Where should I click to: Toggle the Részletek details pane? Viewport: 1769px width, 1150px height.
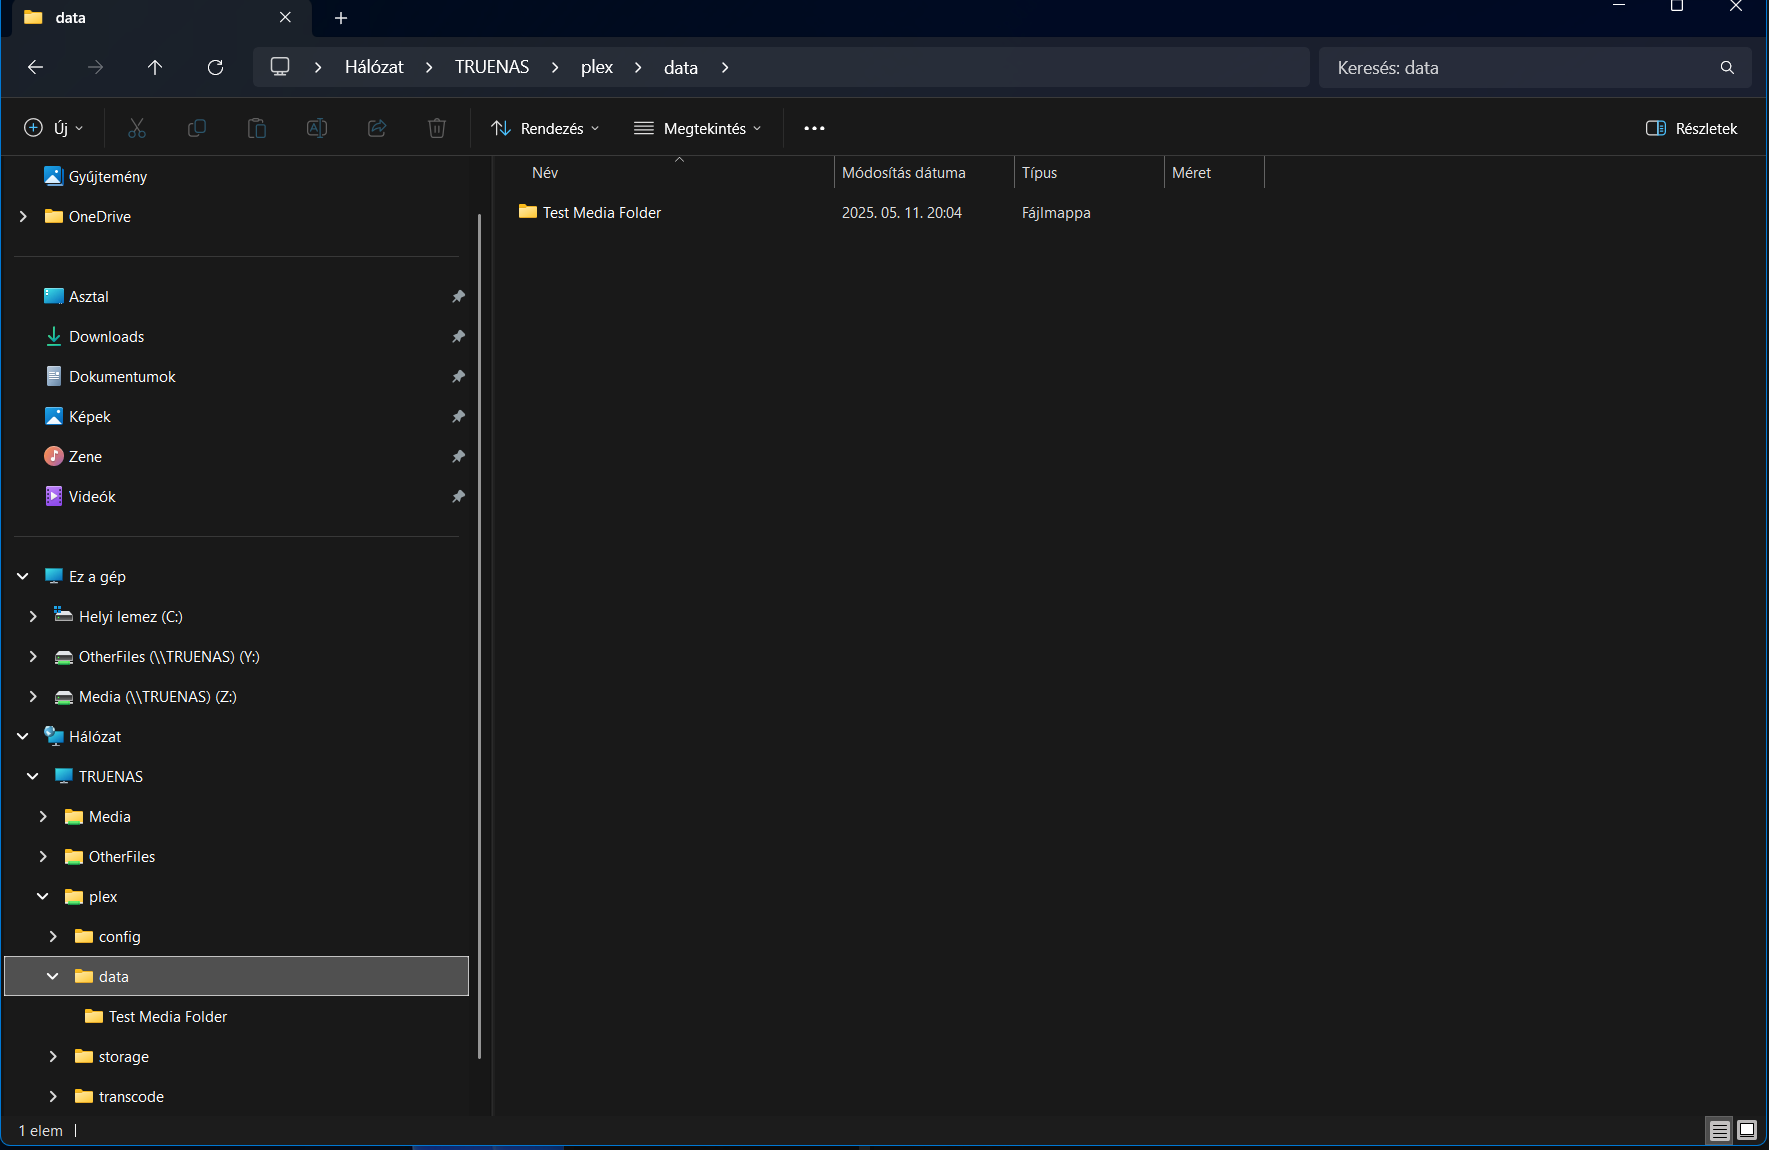(x=1692, y=128)
